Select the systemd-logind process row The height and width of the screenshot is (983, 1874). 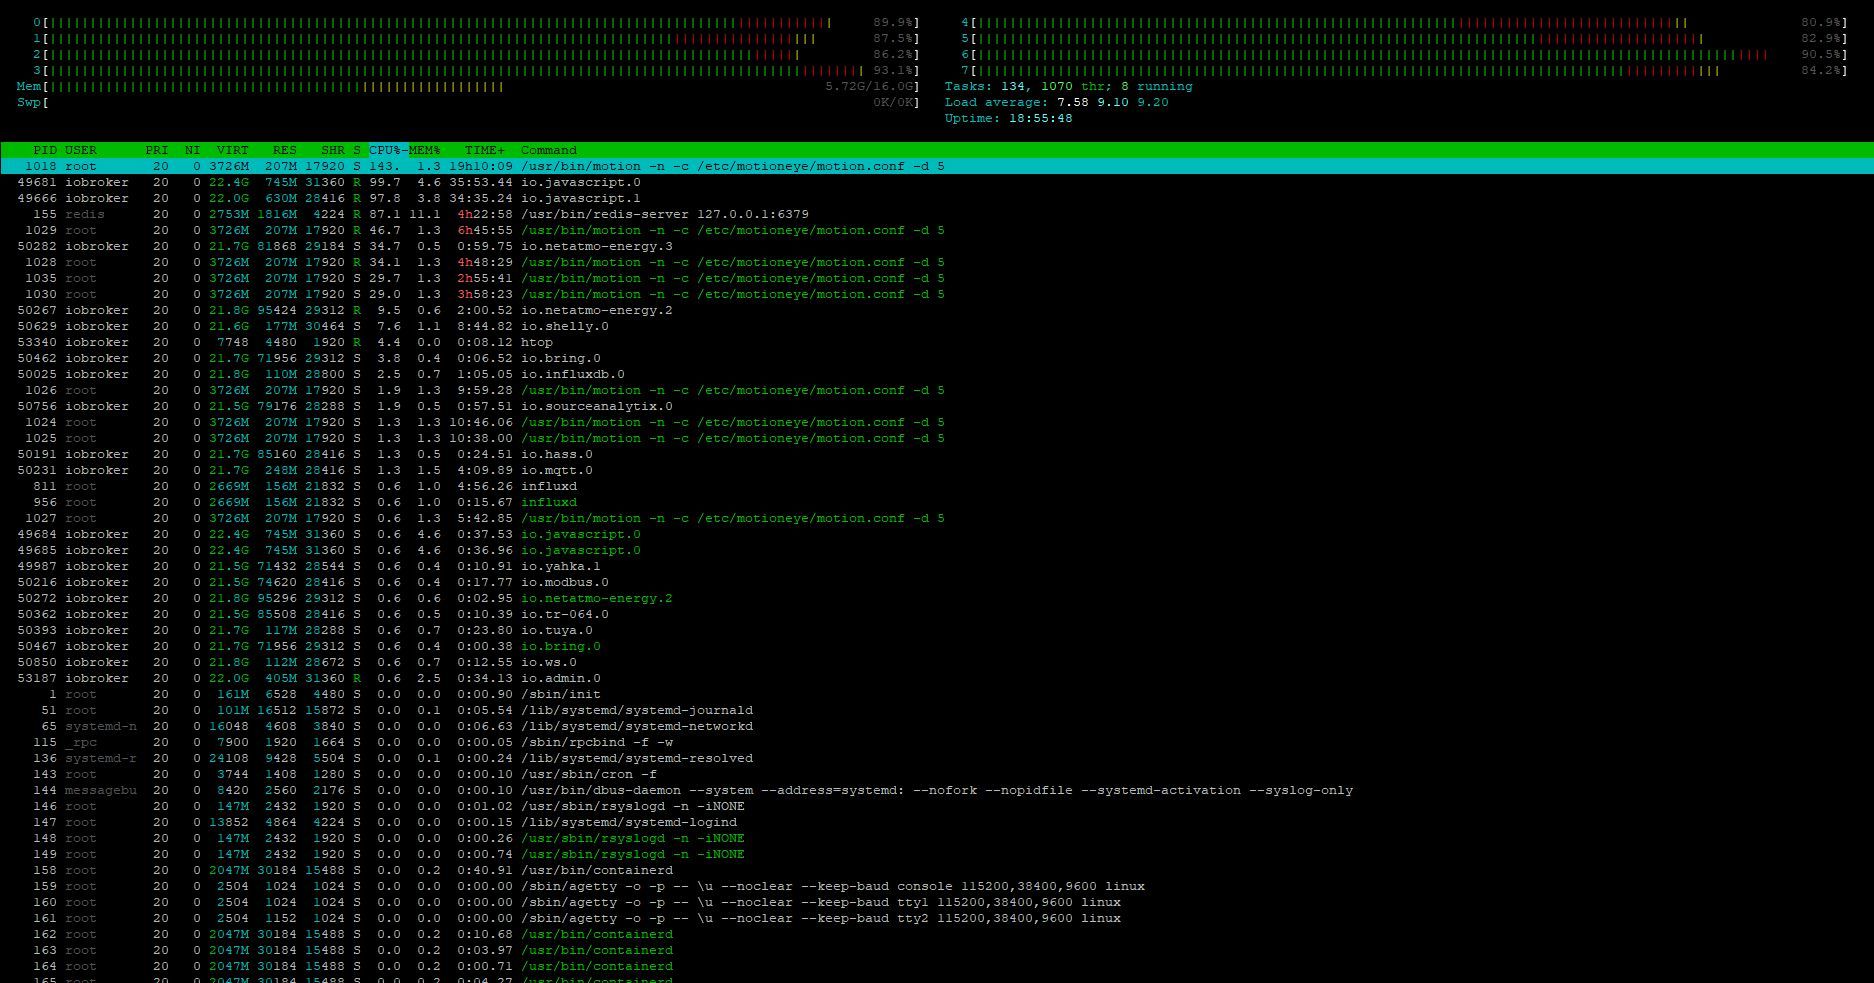click(937, 822)
